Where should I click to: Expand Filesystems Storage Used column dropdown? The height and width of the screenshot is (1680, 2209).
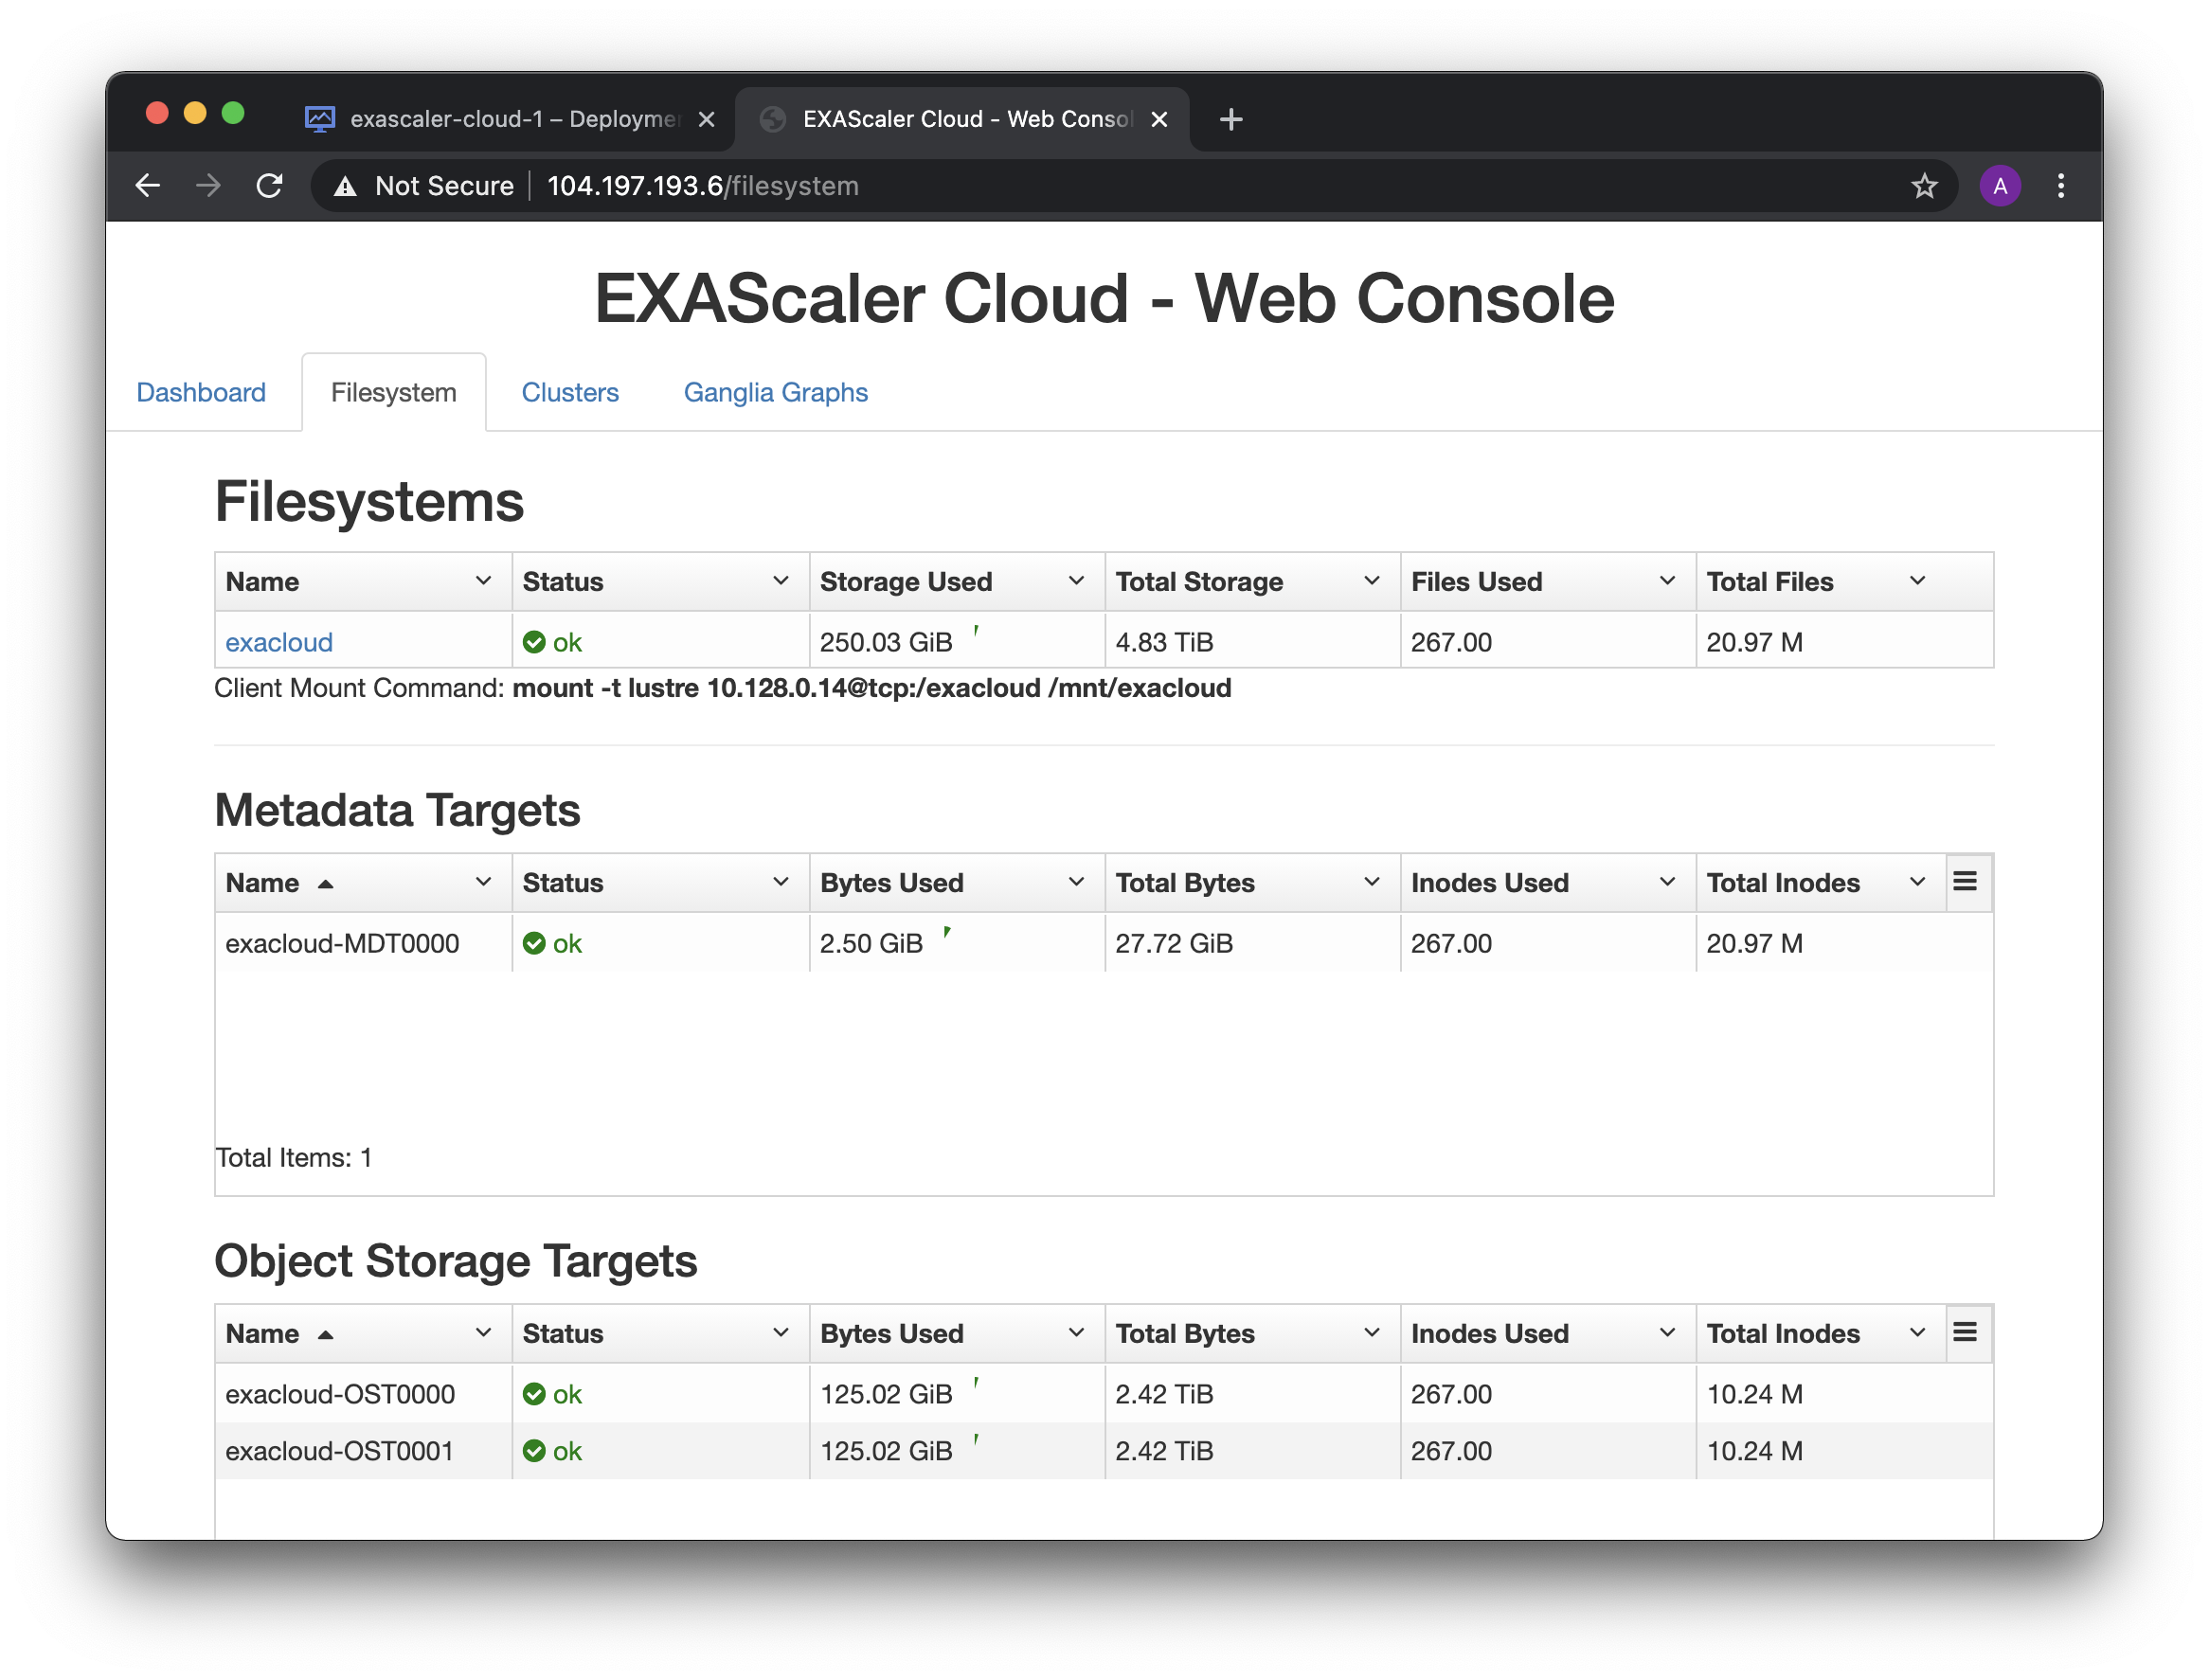1076,581
